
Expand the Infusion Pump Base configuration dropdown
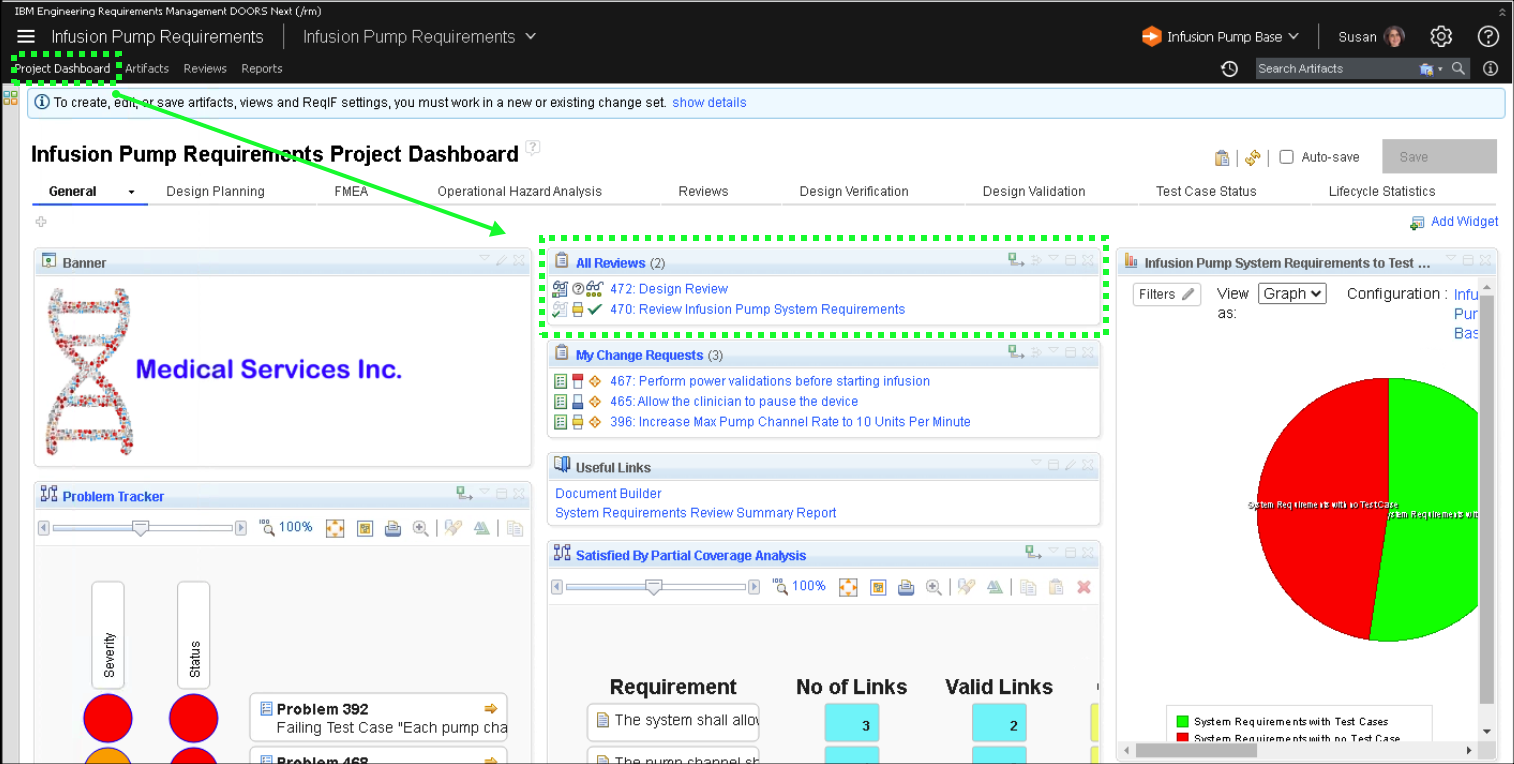[x=1222, y=37]
